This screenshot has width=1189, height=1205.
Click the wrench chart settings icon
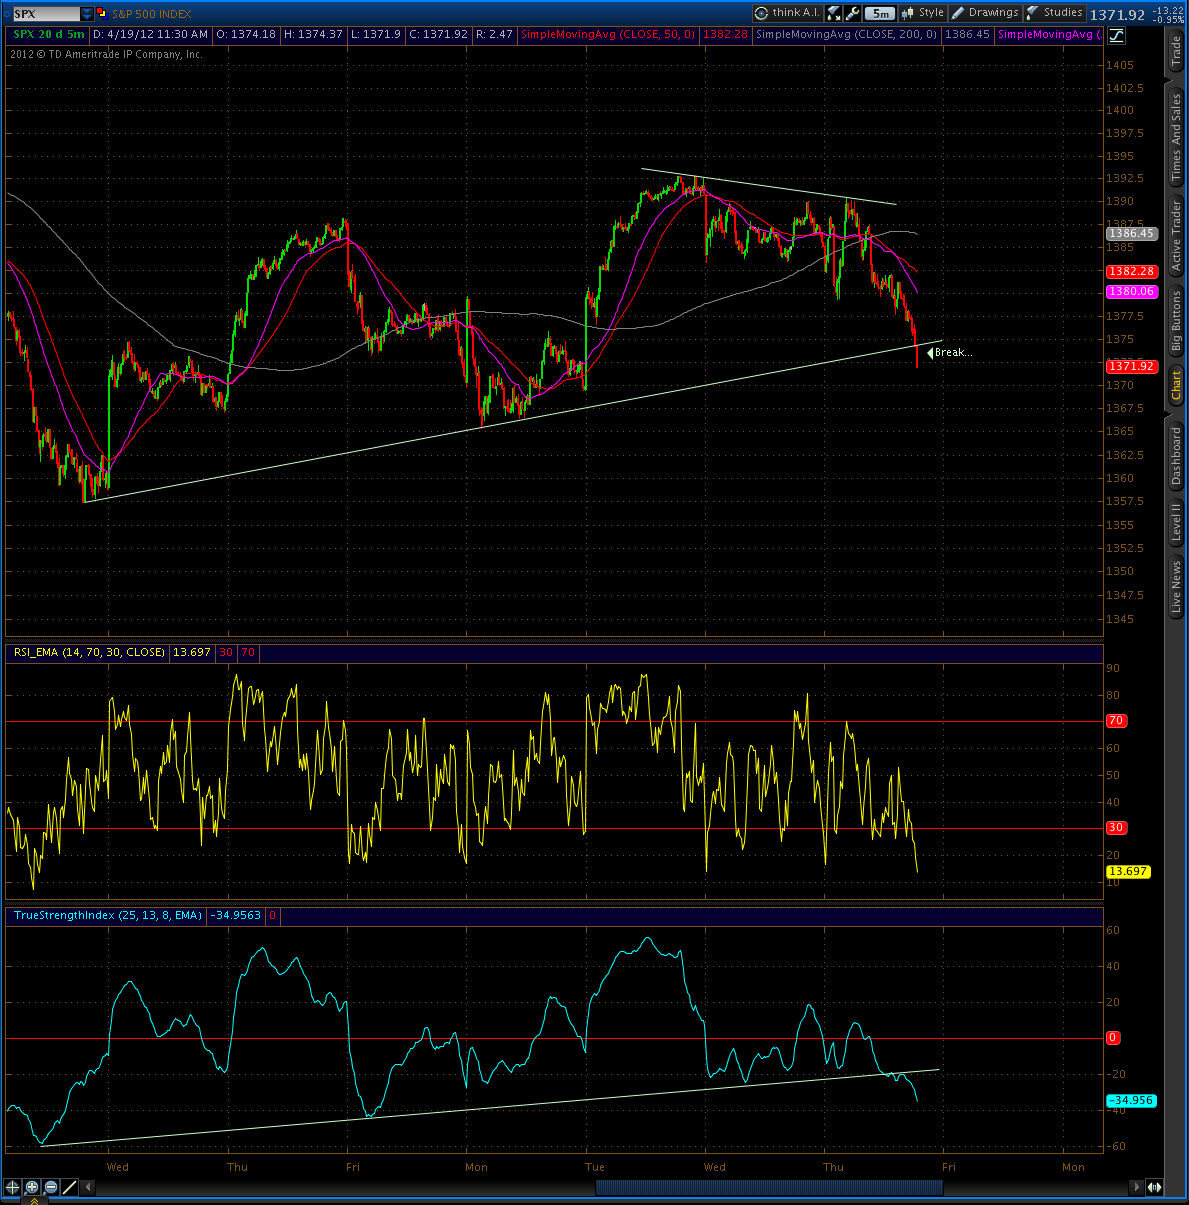point(853,13)
